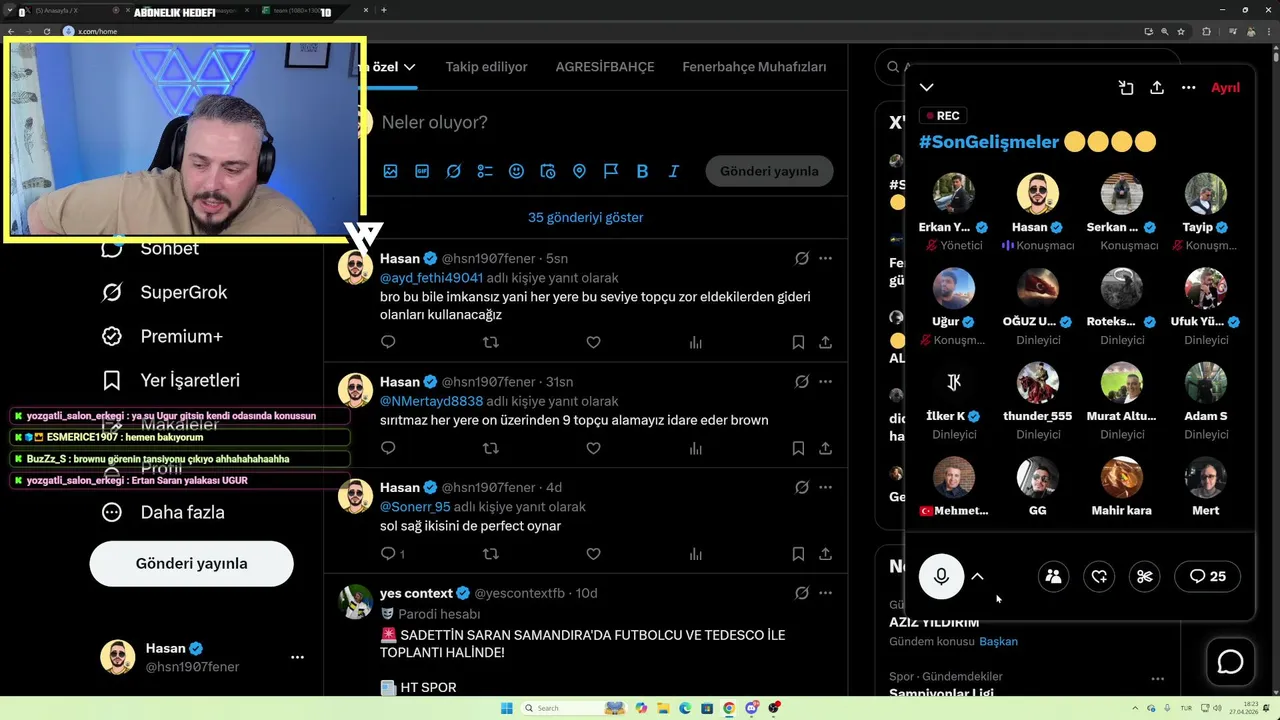Open Uğur speaker avatar in Space

pyautogui.click(x=953, y=289)
